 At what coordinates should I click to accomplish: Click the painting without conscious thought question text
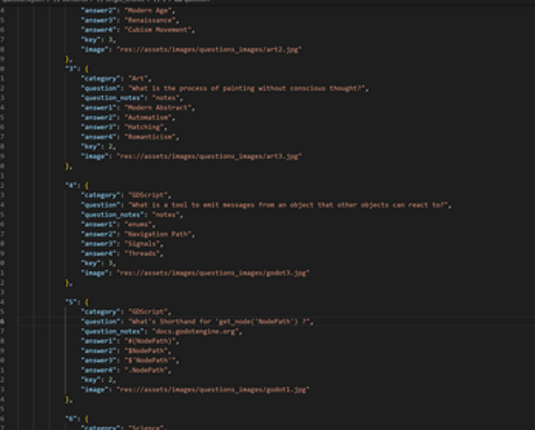[x=247, y=88]
